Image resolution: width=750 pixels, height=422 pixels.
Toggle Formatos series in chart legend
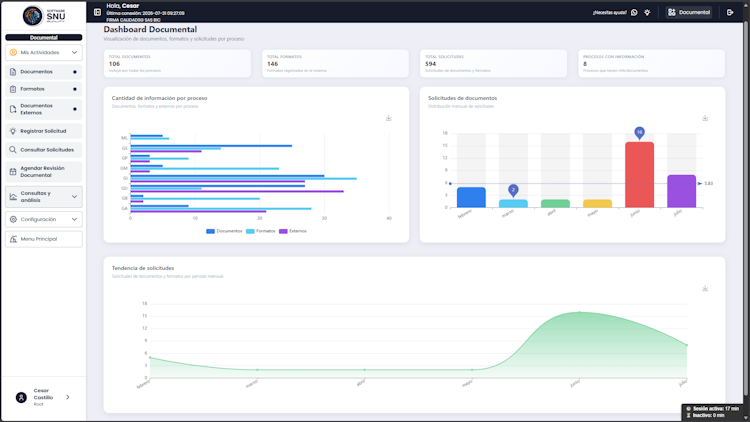click(x=261, y=231)
